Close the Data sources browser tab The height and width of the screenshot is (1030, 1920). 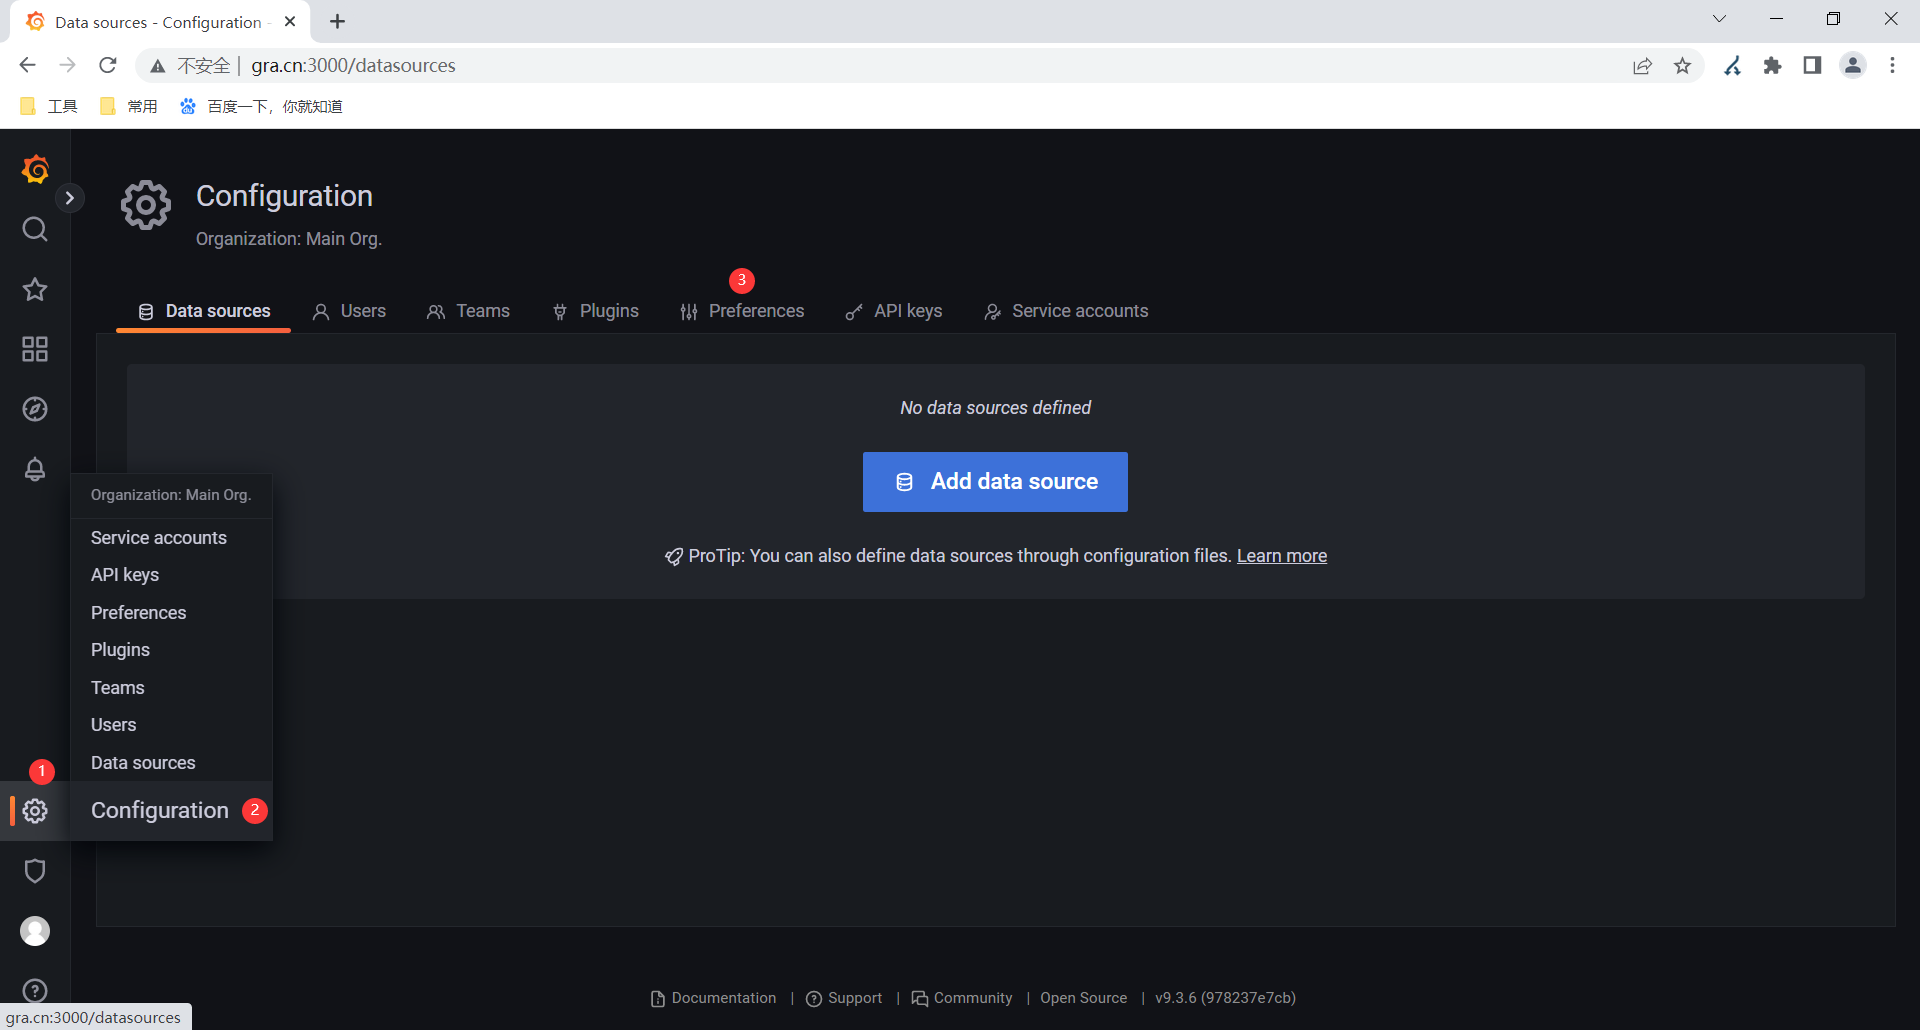point(290,21)
